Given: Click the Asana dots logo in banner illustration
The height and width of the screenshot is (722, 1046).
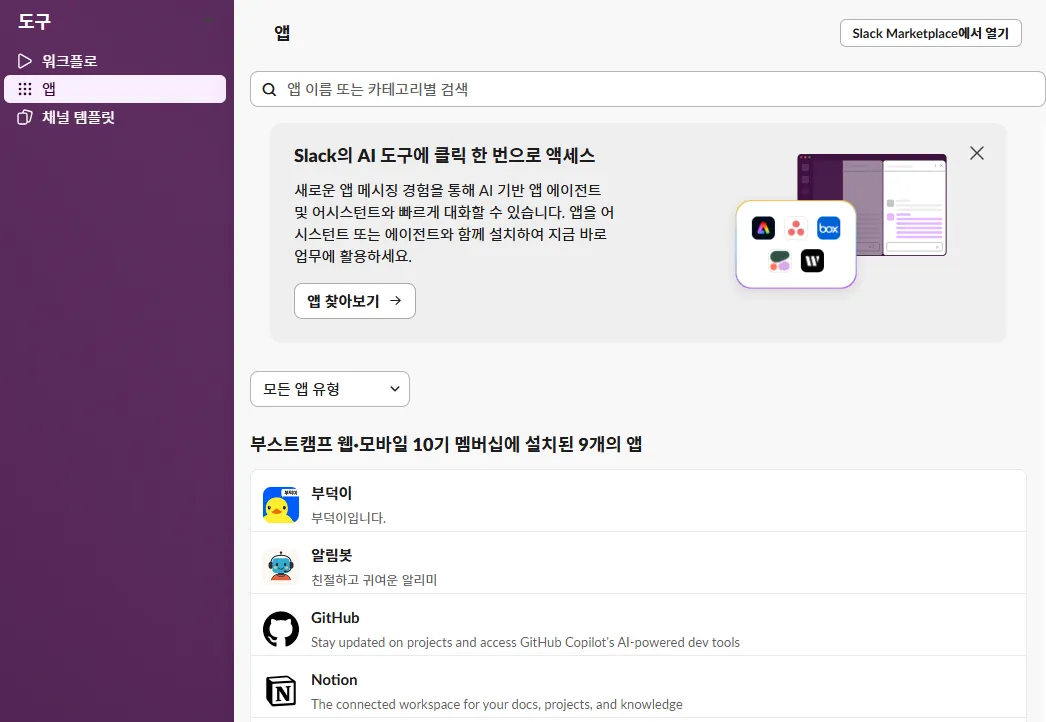Looking at the screenshot, I should coord(795,229).
